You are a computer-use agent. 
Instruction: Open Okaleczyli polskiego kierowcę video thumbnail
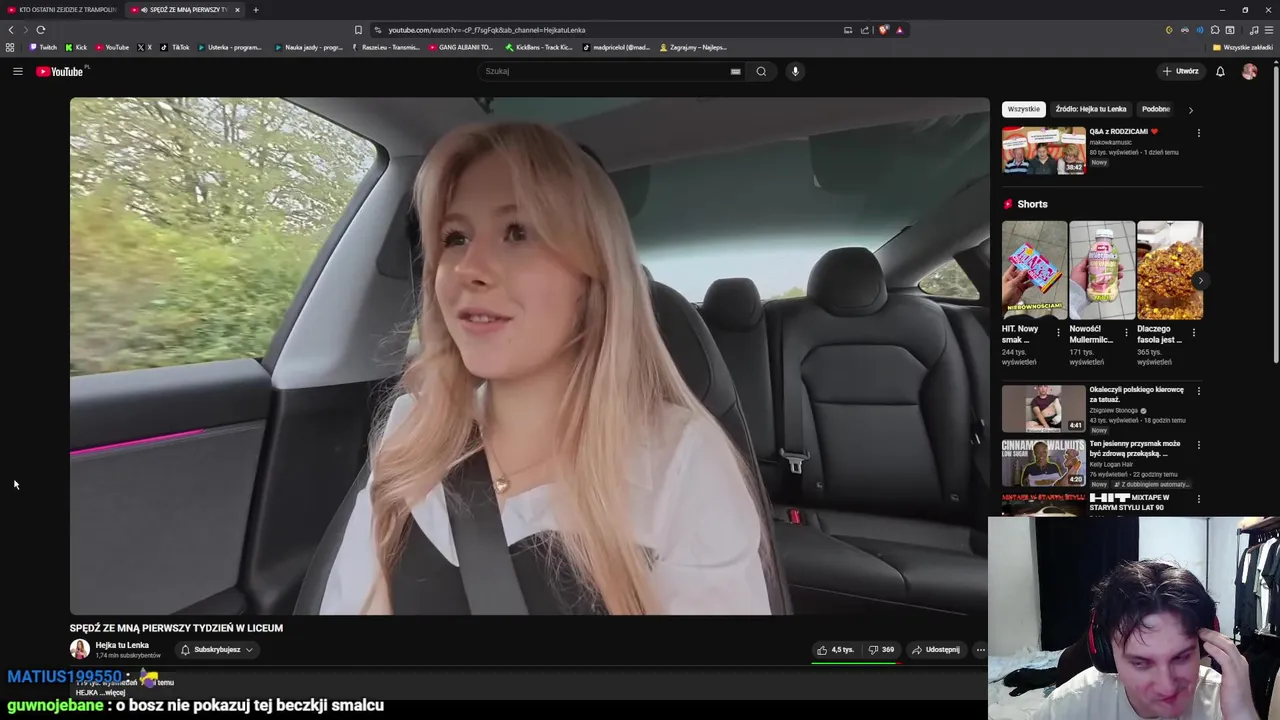pyautogui.click(x=1043, y=408)
